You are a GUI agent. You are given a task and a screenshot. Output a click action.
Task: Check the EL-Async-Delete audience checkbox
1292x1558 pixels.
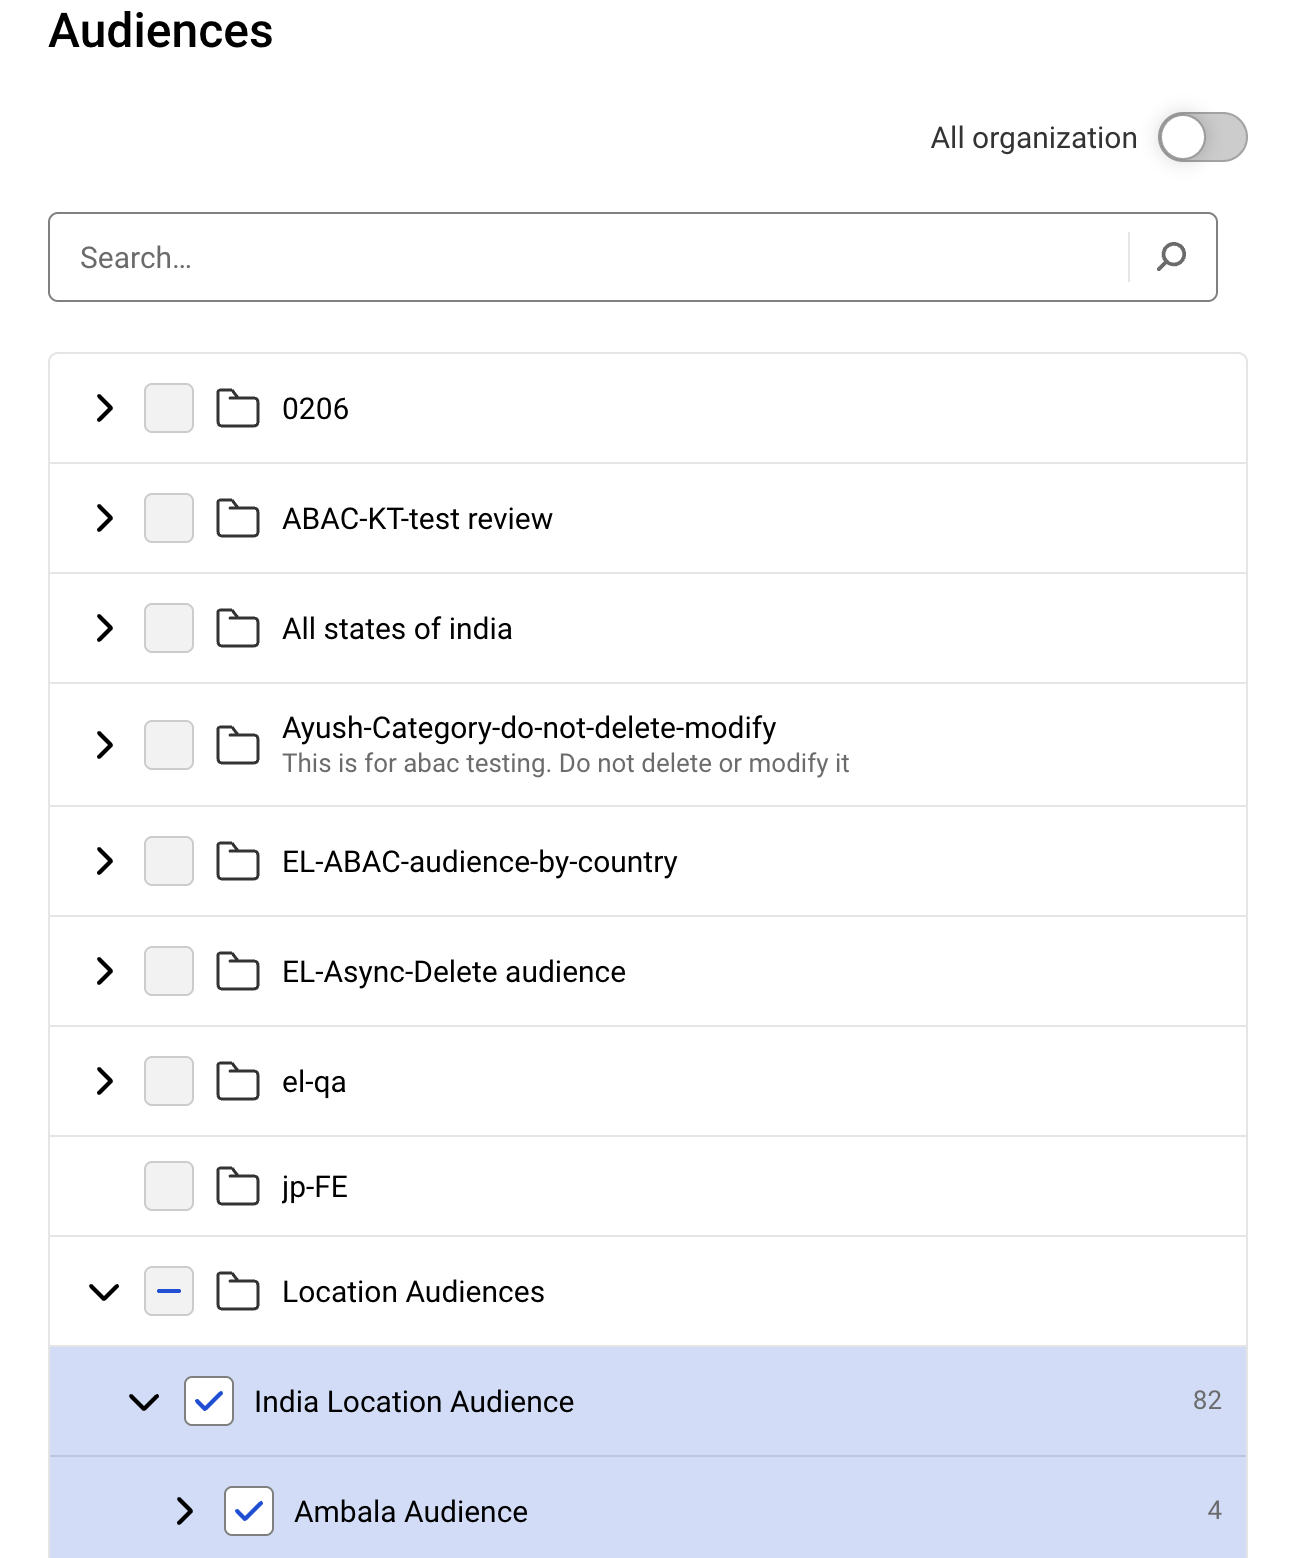(169, 971)
